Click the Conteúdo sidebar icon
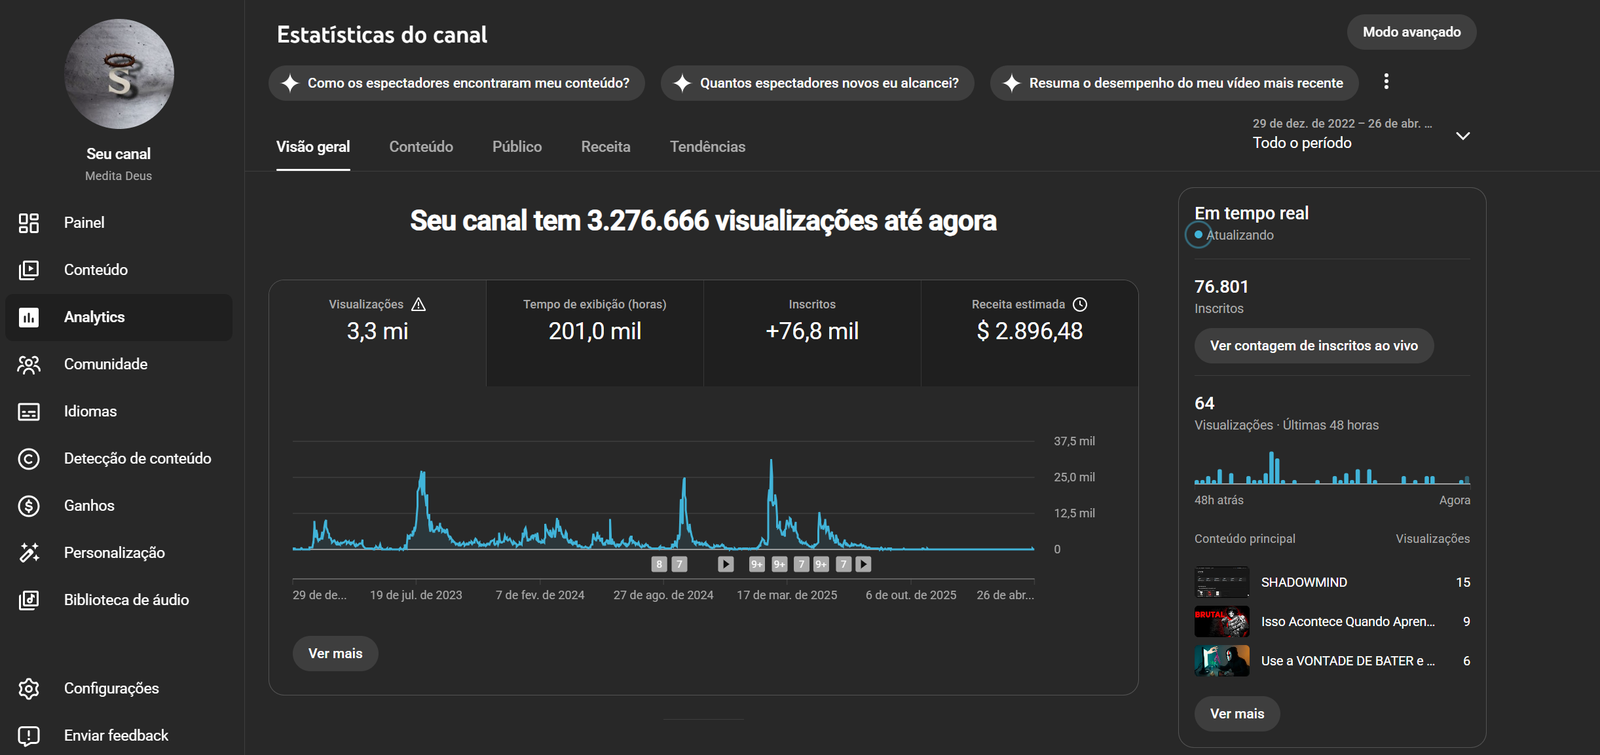Viewport: 1600px width, 755px height. click(x=29, y=270)
